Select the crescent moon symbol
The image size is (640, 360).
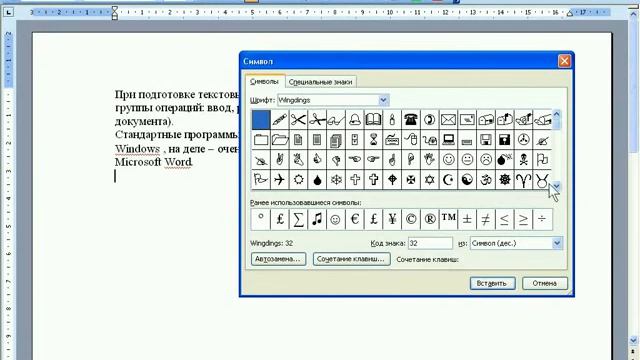click(448, 180)
